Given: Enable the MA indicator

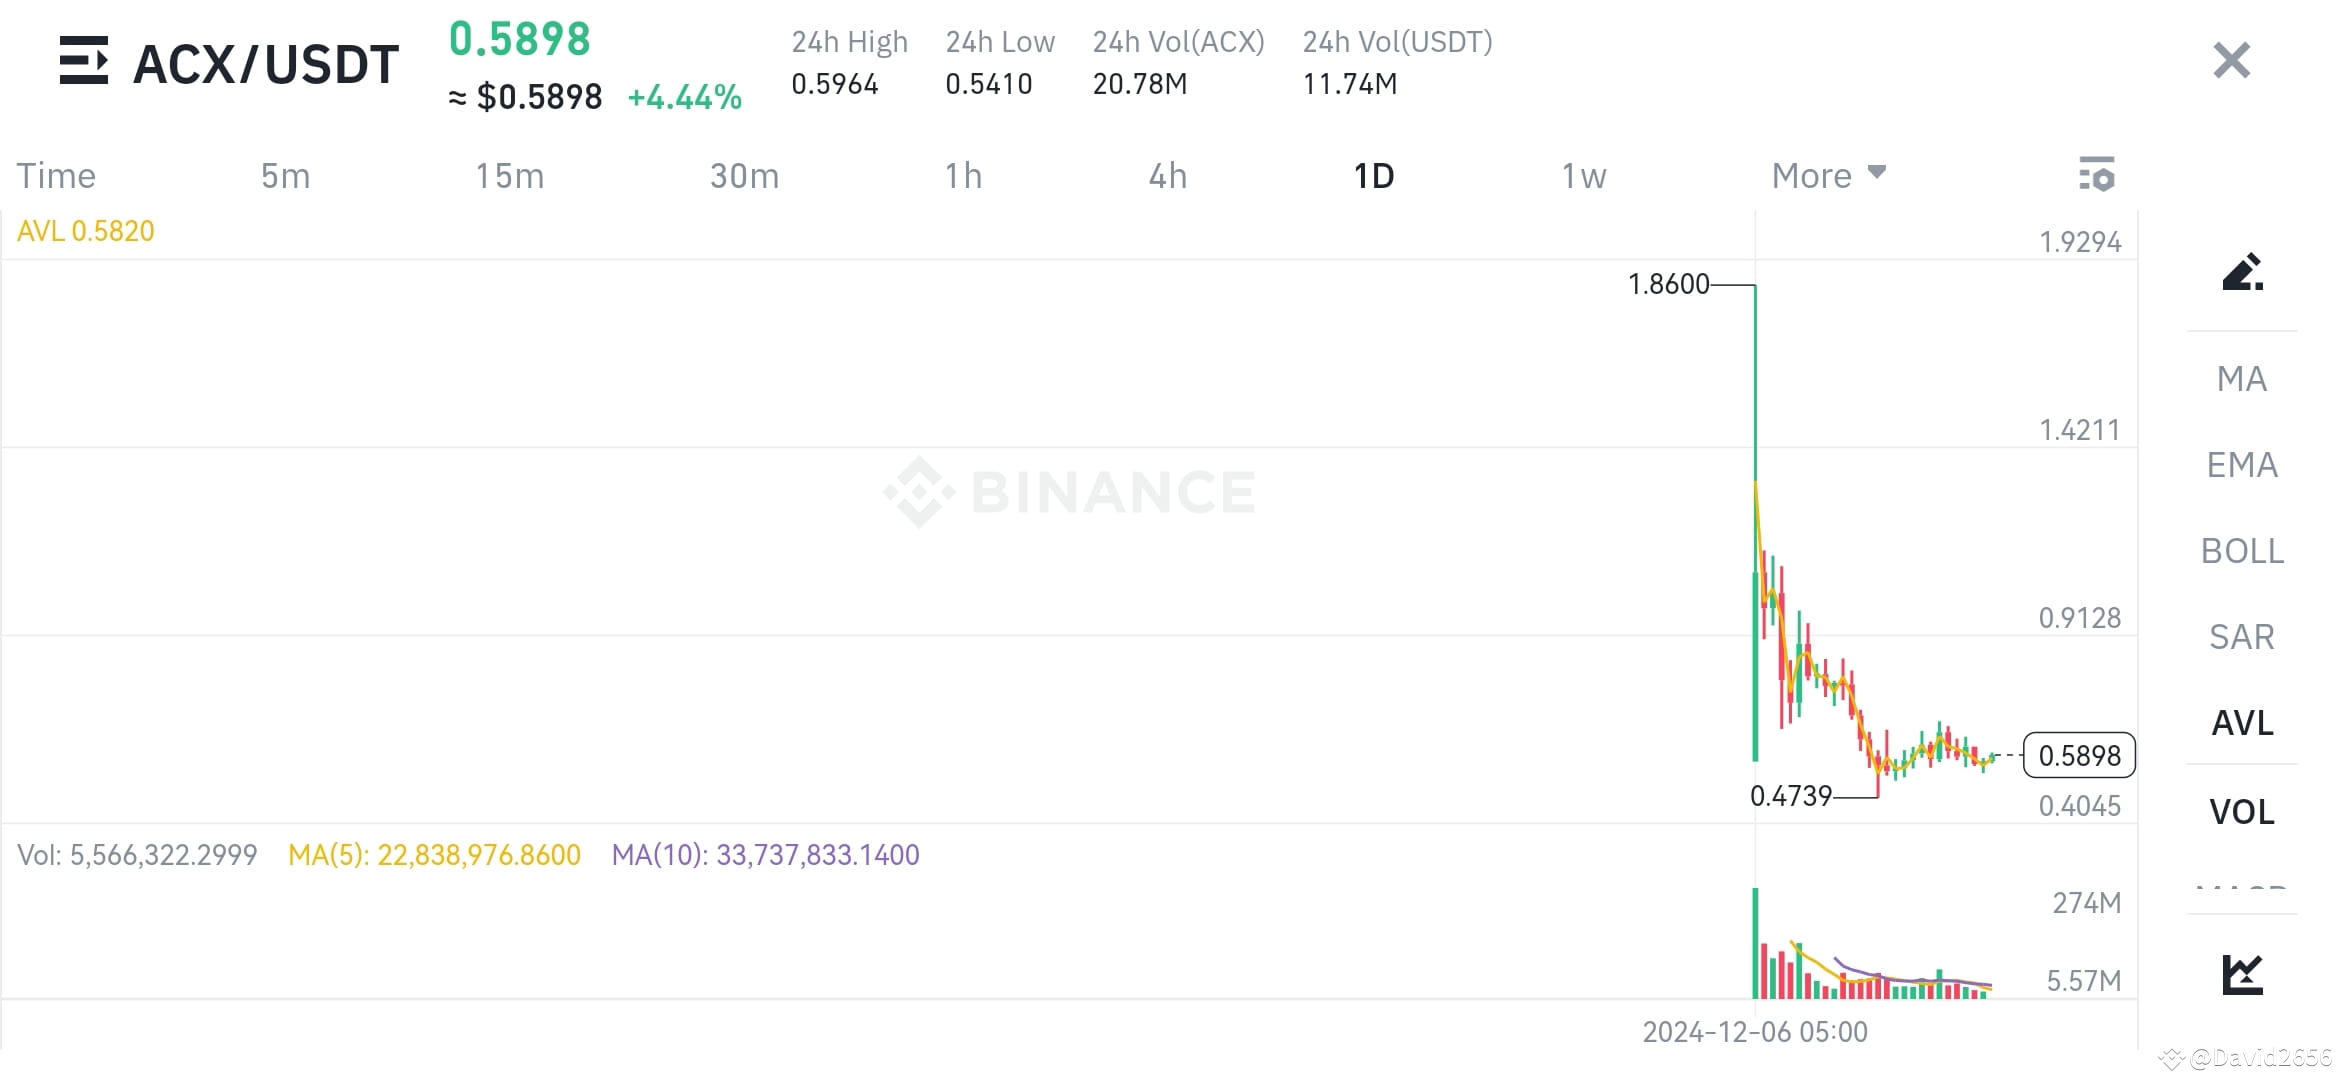Looking at the screenshot, I should (2243, 379).
